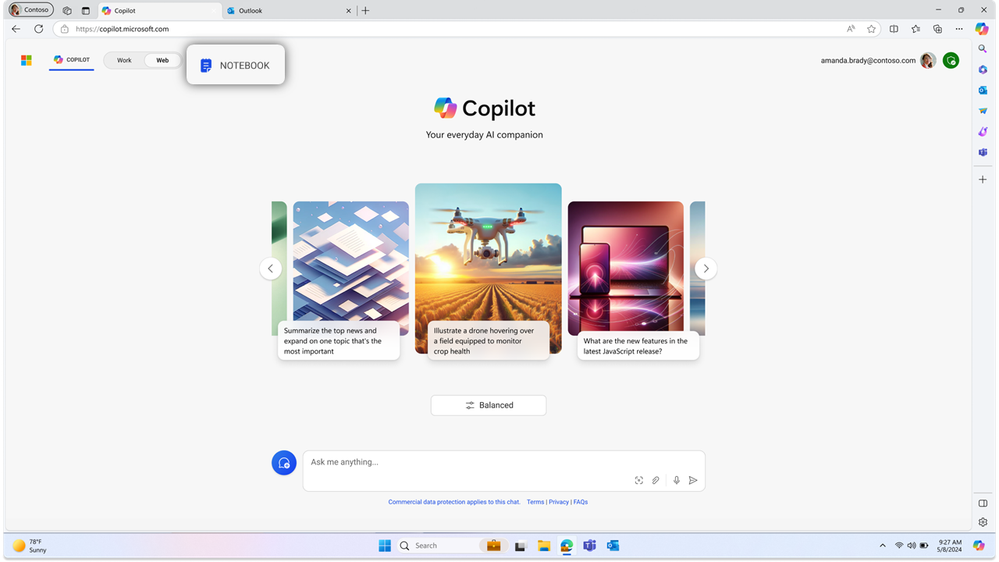Send message with the arrow icon

[x=693, y=480]
